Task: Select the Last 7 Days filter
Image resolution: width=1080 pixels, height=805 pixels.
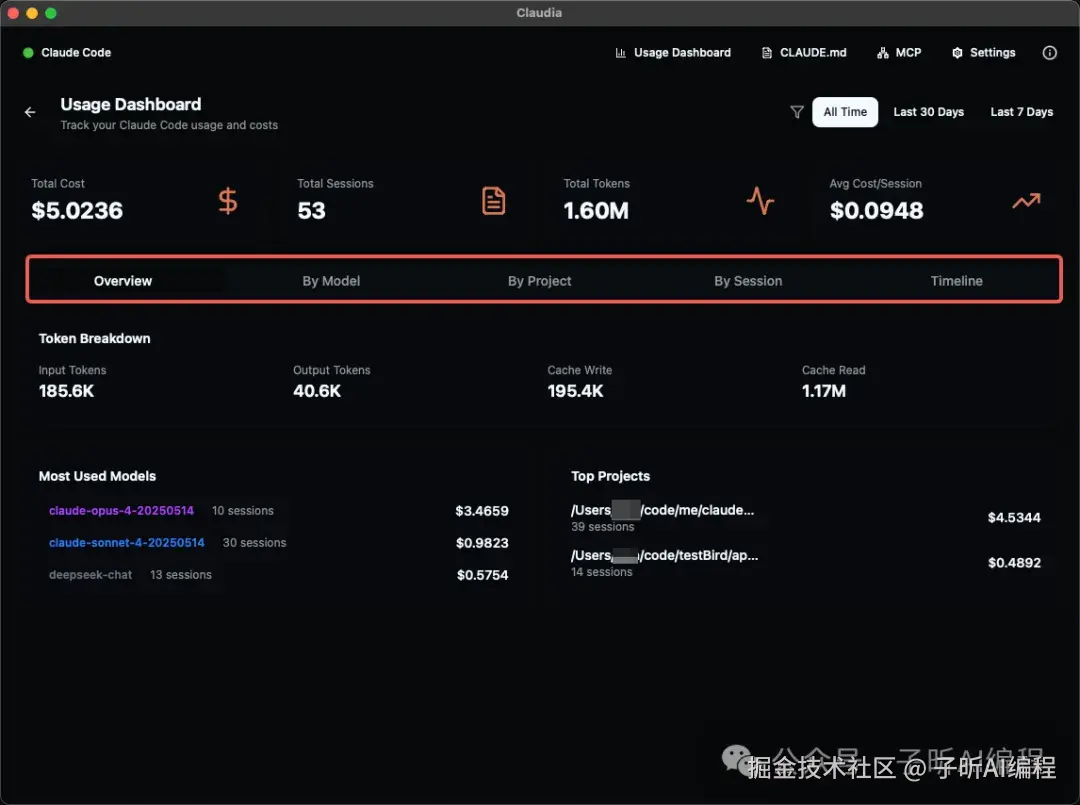Action: tap(1021, 112)
